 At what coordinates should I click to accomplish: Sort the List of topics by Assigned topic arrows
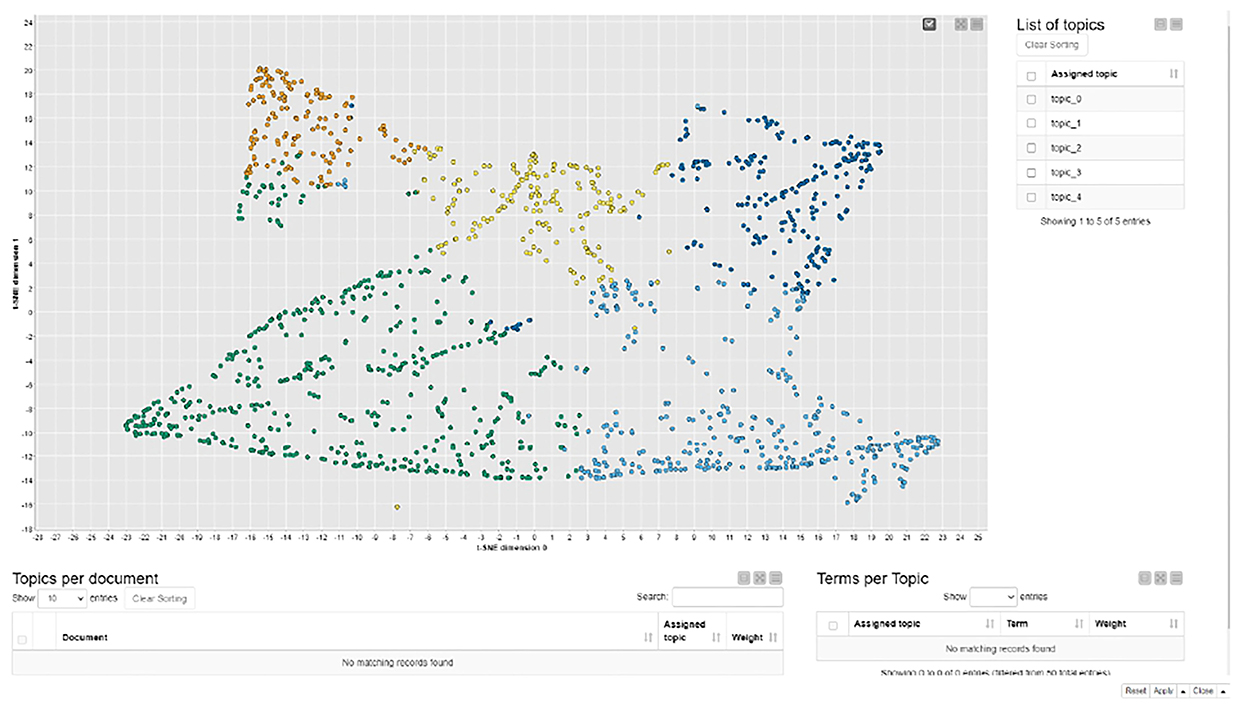pos(1174,74)
